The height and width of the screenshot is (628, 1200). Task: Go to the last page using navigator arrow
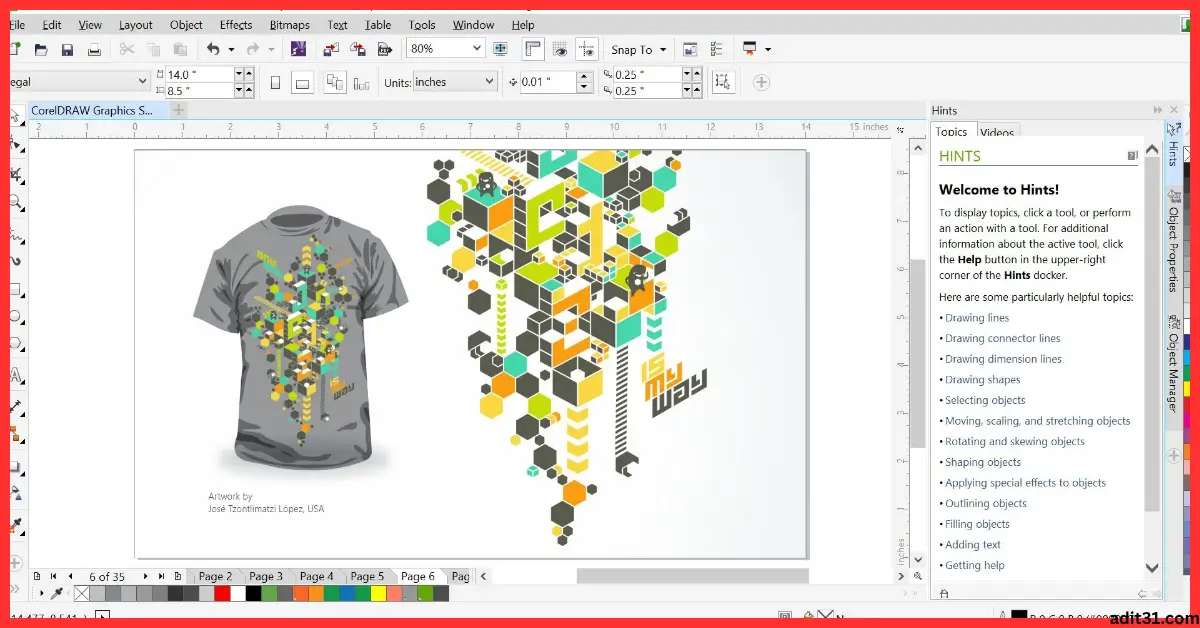(161, 576)
